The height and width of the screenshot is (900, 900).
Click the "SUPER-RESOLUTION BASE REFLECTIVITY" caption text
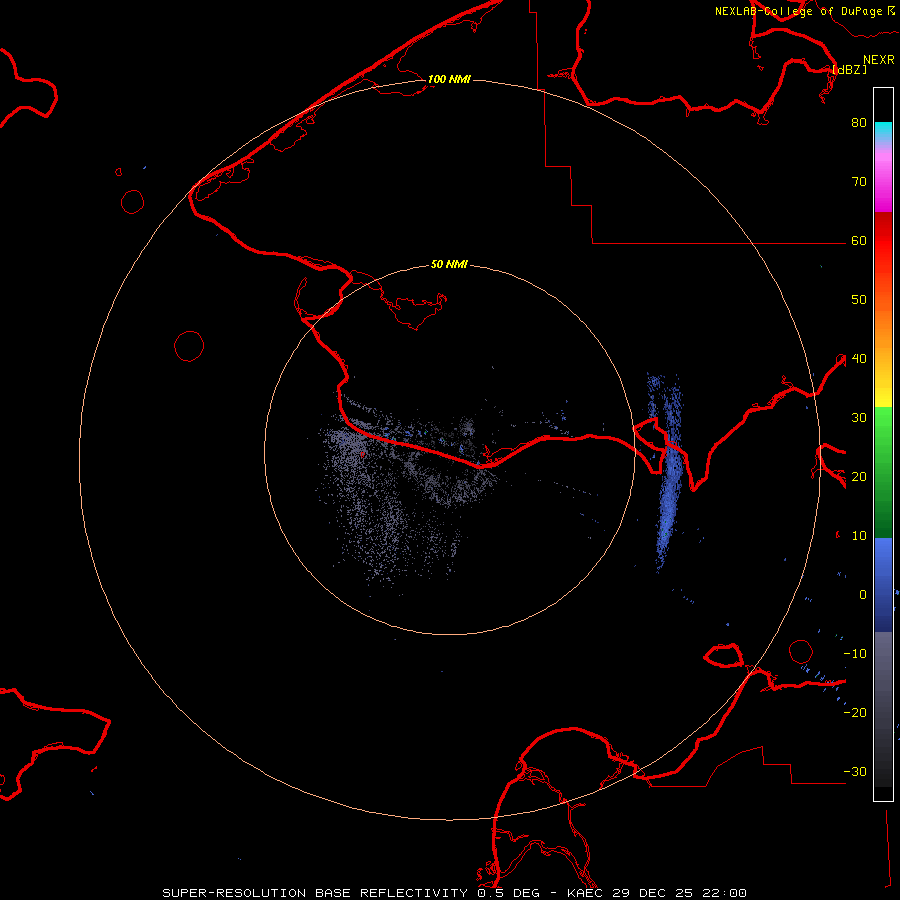(315, 893)
